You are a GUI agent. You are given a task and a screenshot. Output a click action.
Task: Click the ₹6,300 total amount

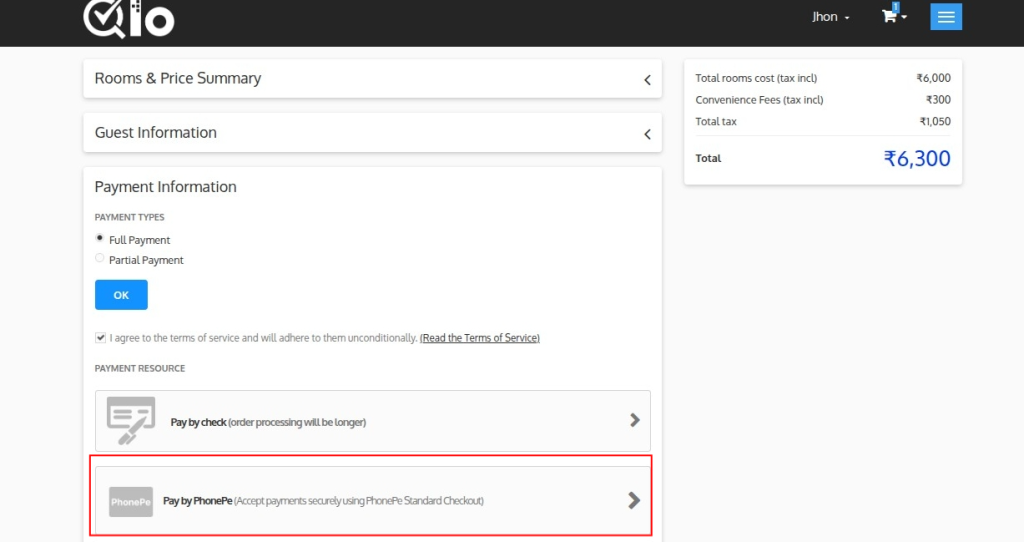916,158
